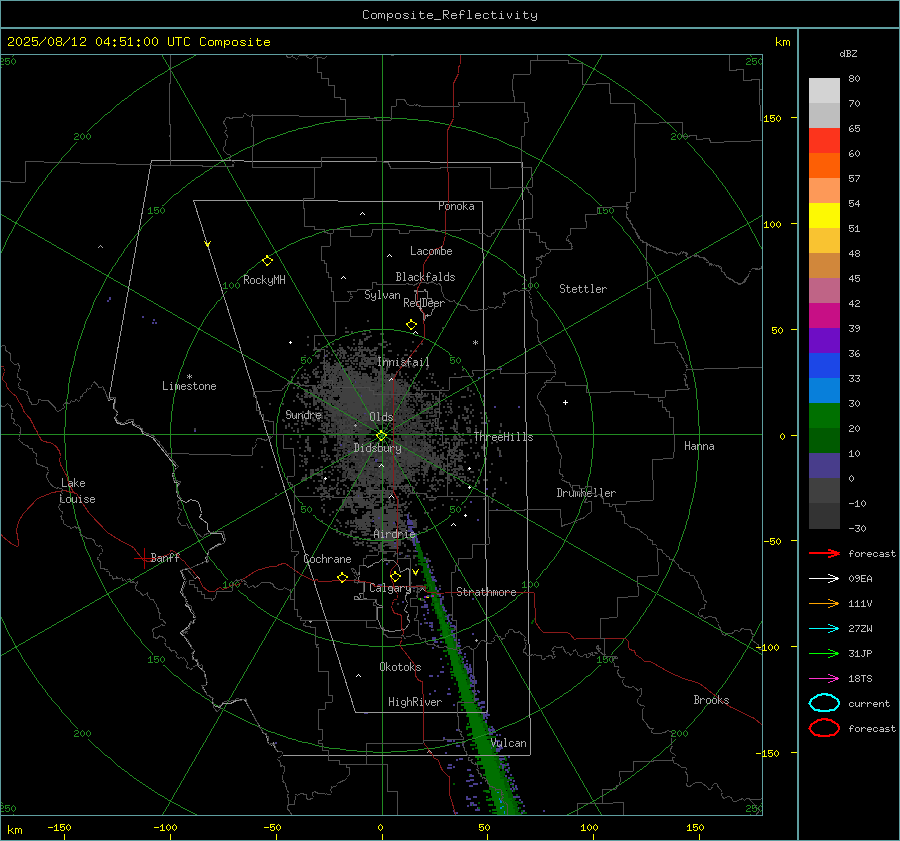Click the Limestone label
900x841 pixels.
189,386
